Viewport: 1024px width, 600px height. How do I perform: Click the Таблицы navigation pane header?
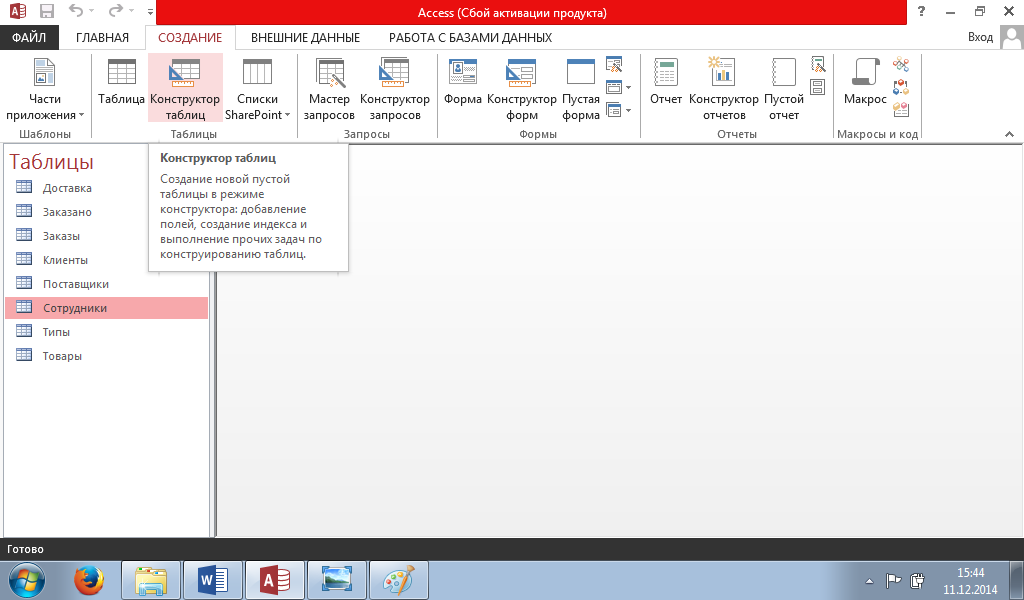point(52,161)
